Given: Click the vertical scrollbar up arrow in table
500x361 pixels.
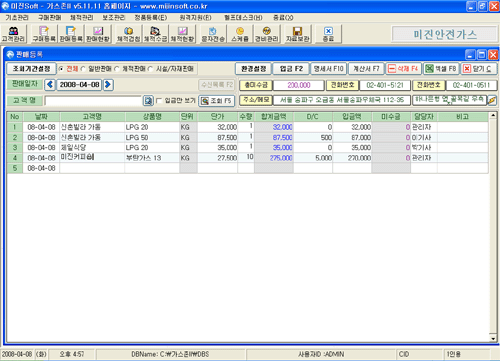Looking at the screenshot, I should [493, 116].
